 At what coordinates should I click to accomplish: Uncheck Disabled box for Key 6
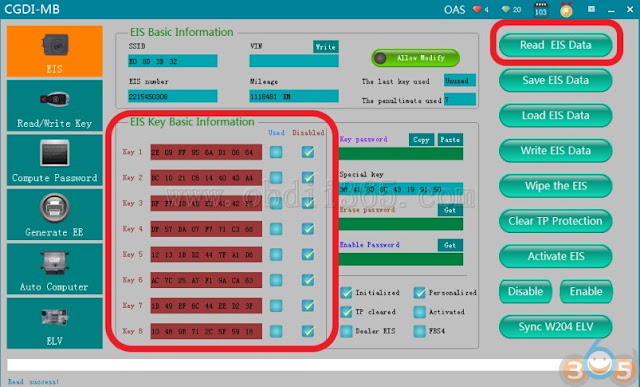(x=308, y=280)
